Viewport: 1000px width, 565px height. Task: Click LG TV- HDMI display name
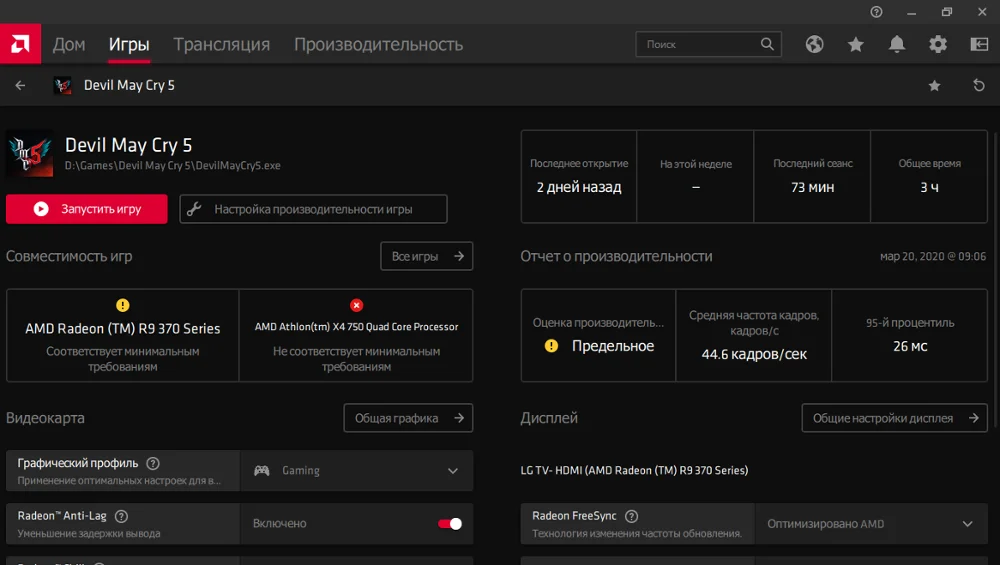(634, 471)
